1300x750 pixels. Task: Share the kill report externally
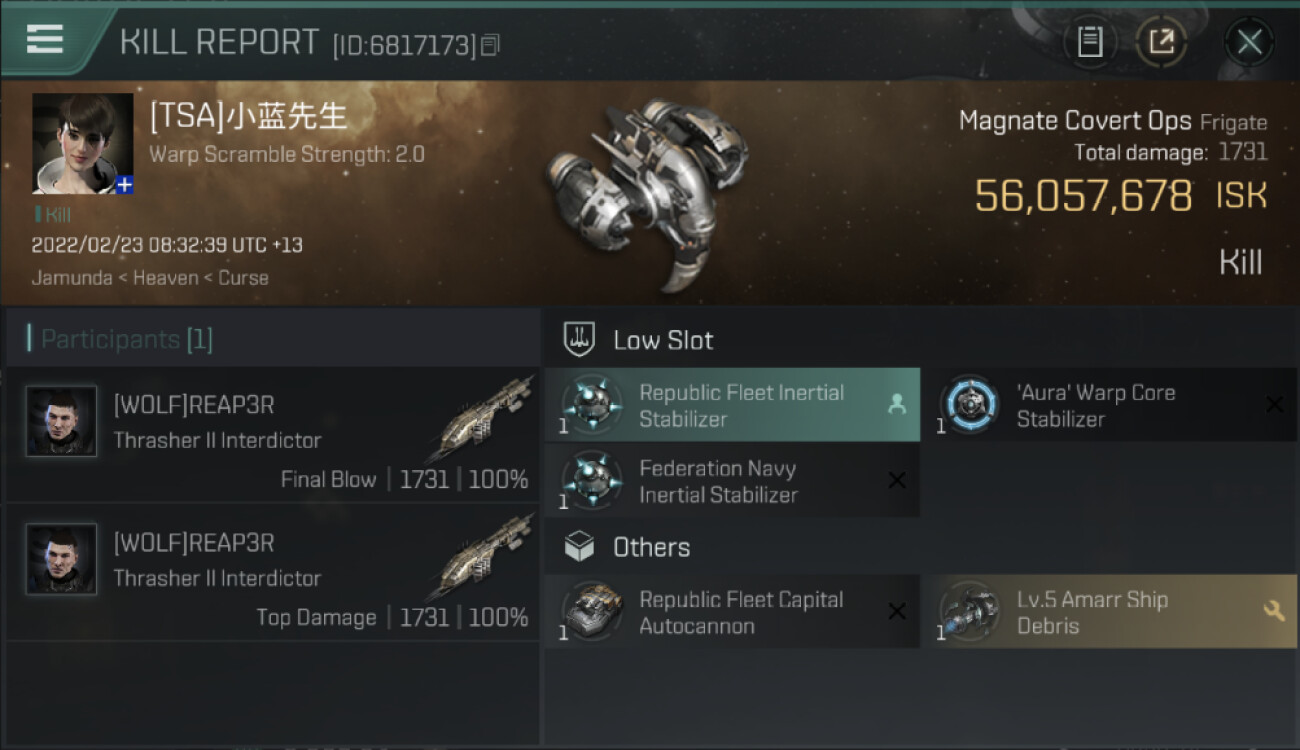(1161, 42)
